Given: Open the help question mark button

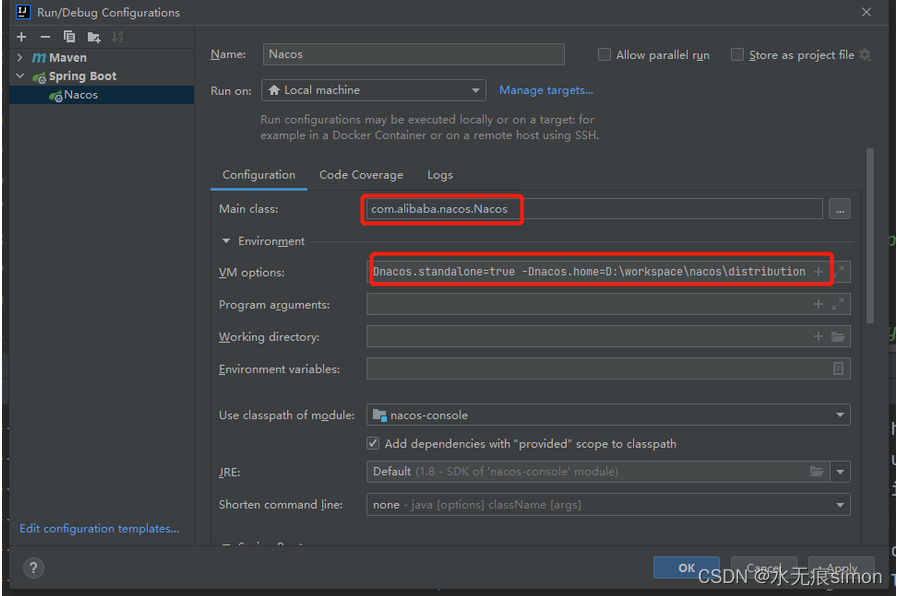Looking at the screenshot, I should (34, 568).
